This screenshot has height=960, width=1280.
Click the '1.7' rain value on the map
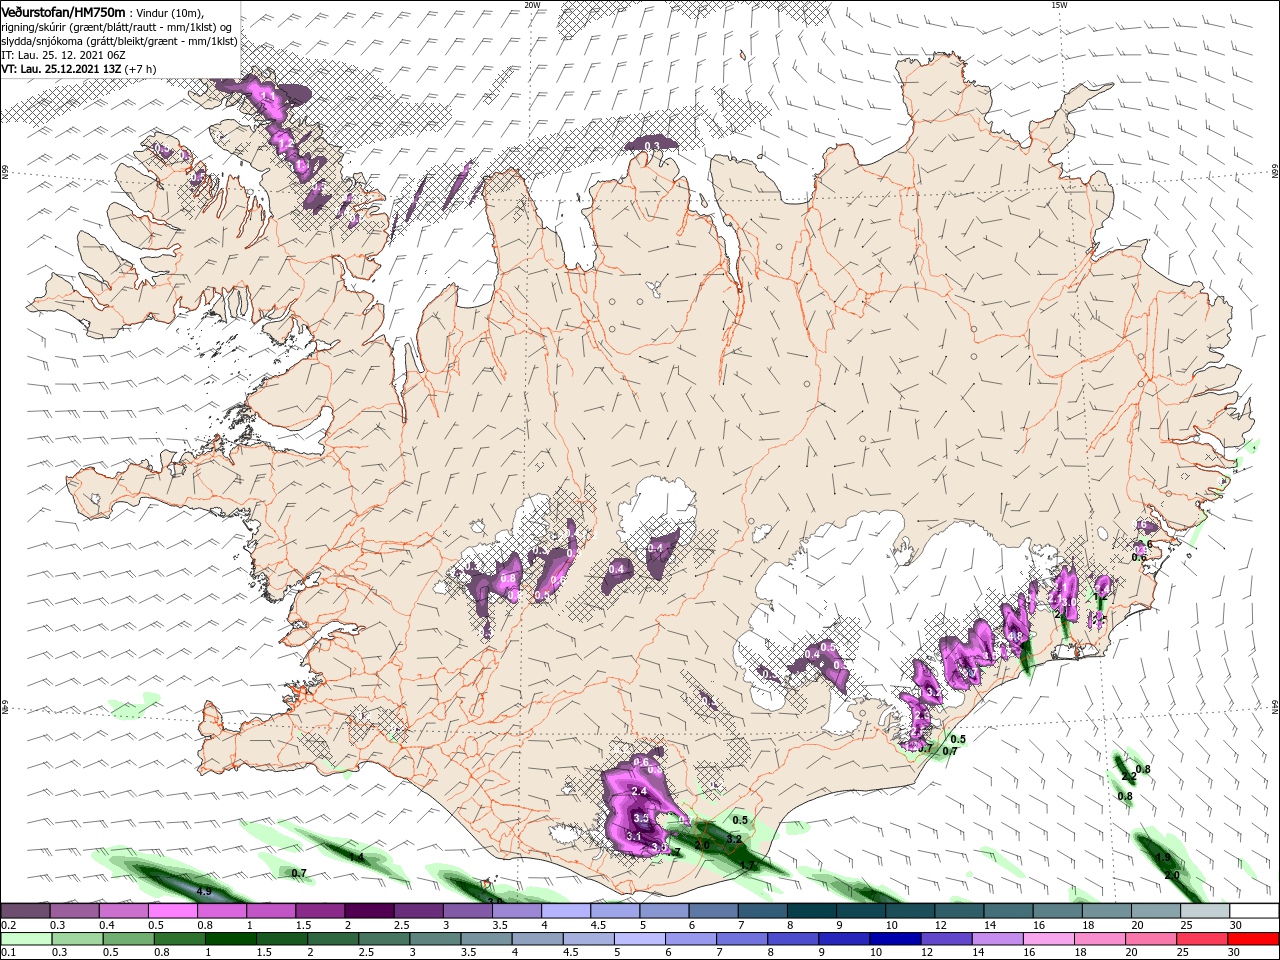[747, 865]
